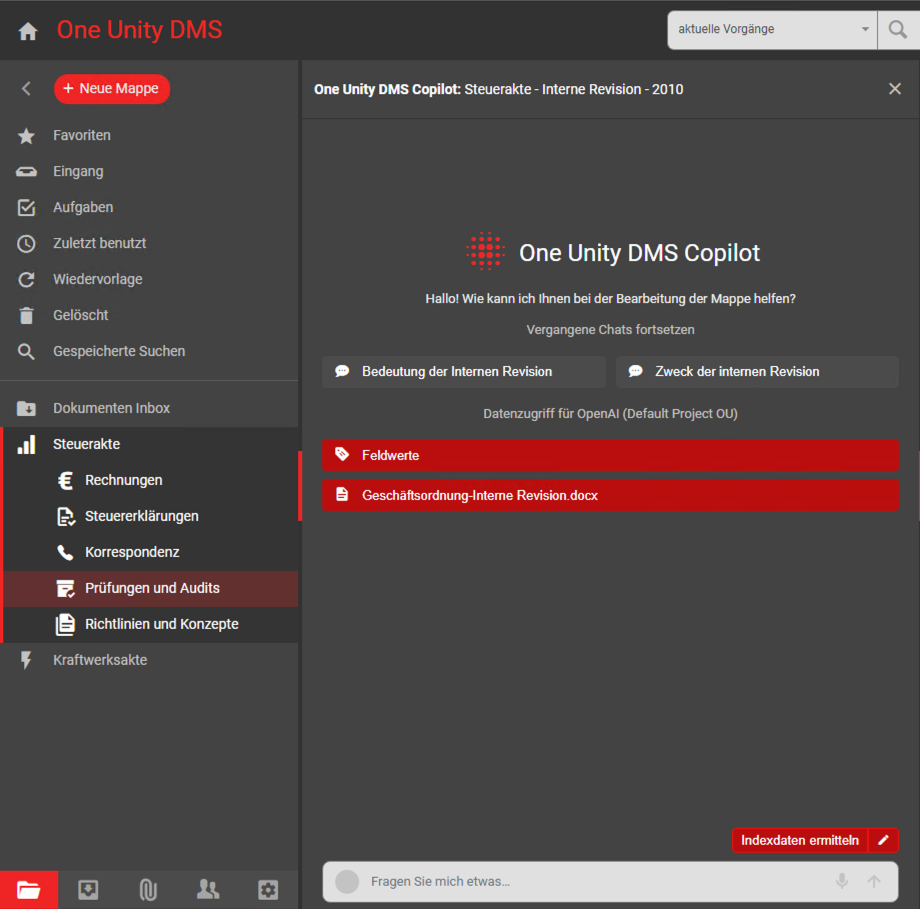
Task: Close the Copilot panel with X
Action: 895,89
